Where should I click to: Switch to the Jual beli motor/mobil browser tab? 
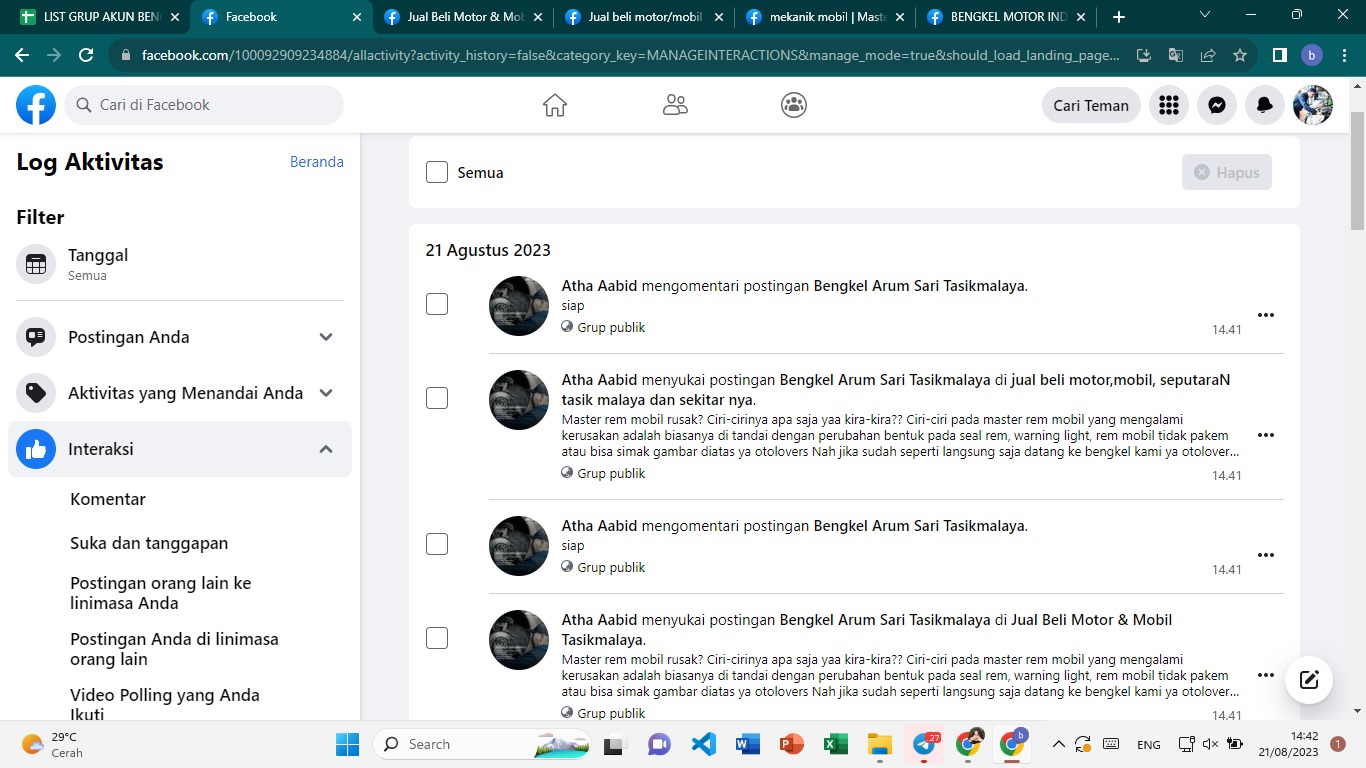coord(644,17)
